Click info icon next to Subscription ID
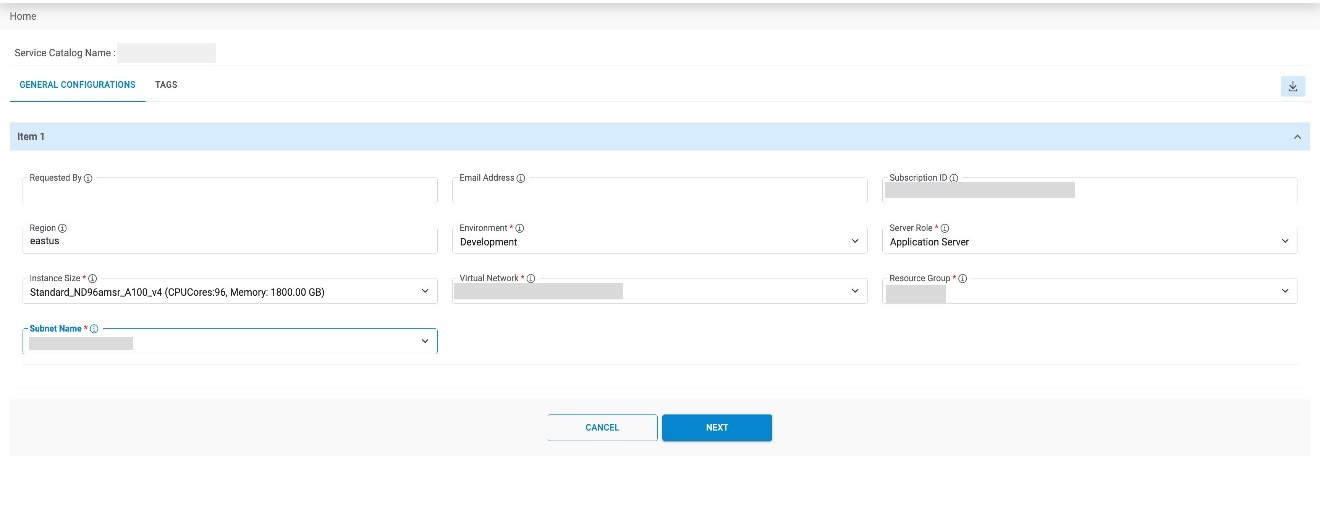Screen dimensions: 1320x507 click(954, 178)
